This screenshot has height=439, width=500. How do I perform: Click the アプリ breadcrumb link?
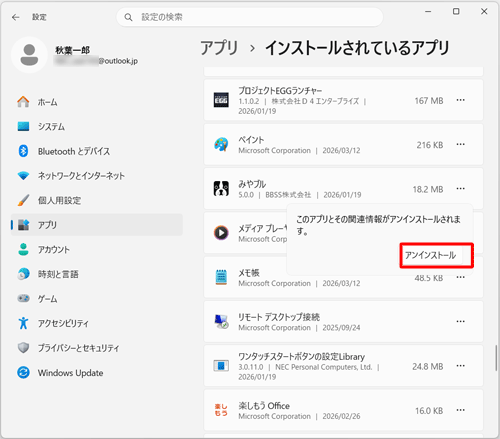point(219,48)
